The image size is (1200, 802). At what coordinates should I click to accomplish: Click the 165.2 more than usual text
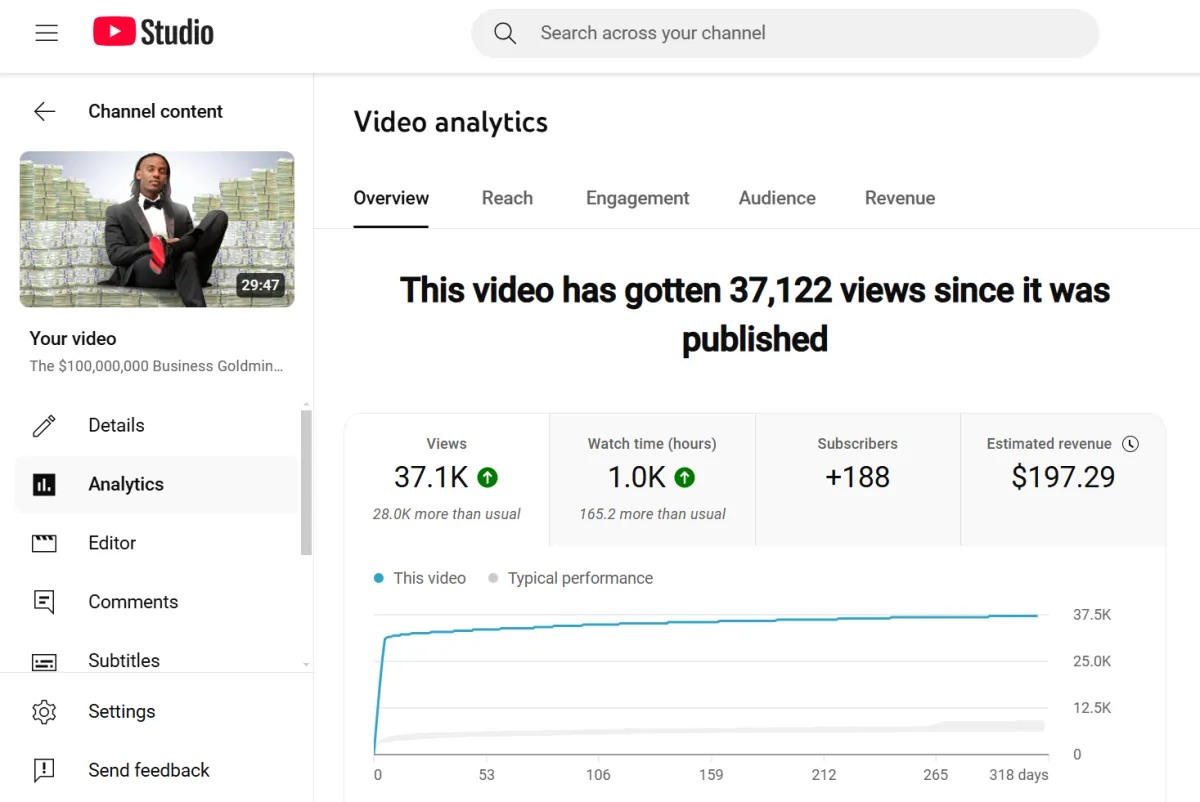[652, 514]
